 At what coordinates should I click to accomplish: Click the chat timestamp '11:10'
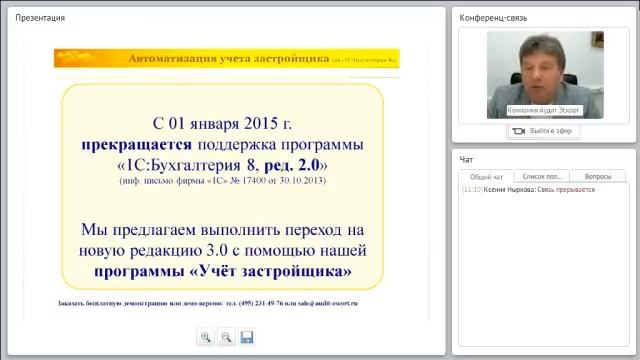[x=472, y=190]
